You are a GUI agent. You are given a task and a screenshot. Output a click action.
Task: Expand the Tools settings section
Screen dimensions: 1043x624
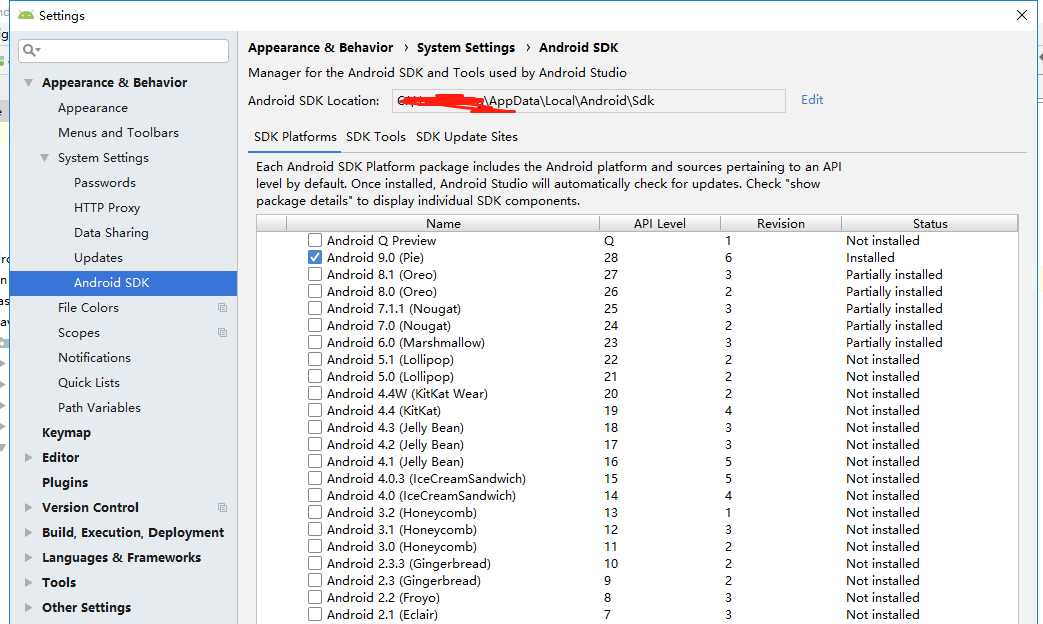click(x=29, y=582)
